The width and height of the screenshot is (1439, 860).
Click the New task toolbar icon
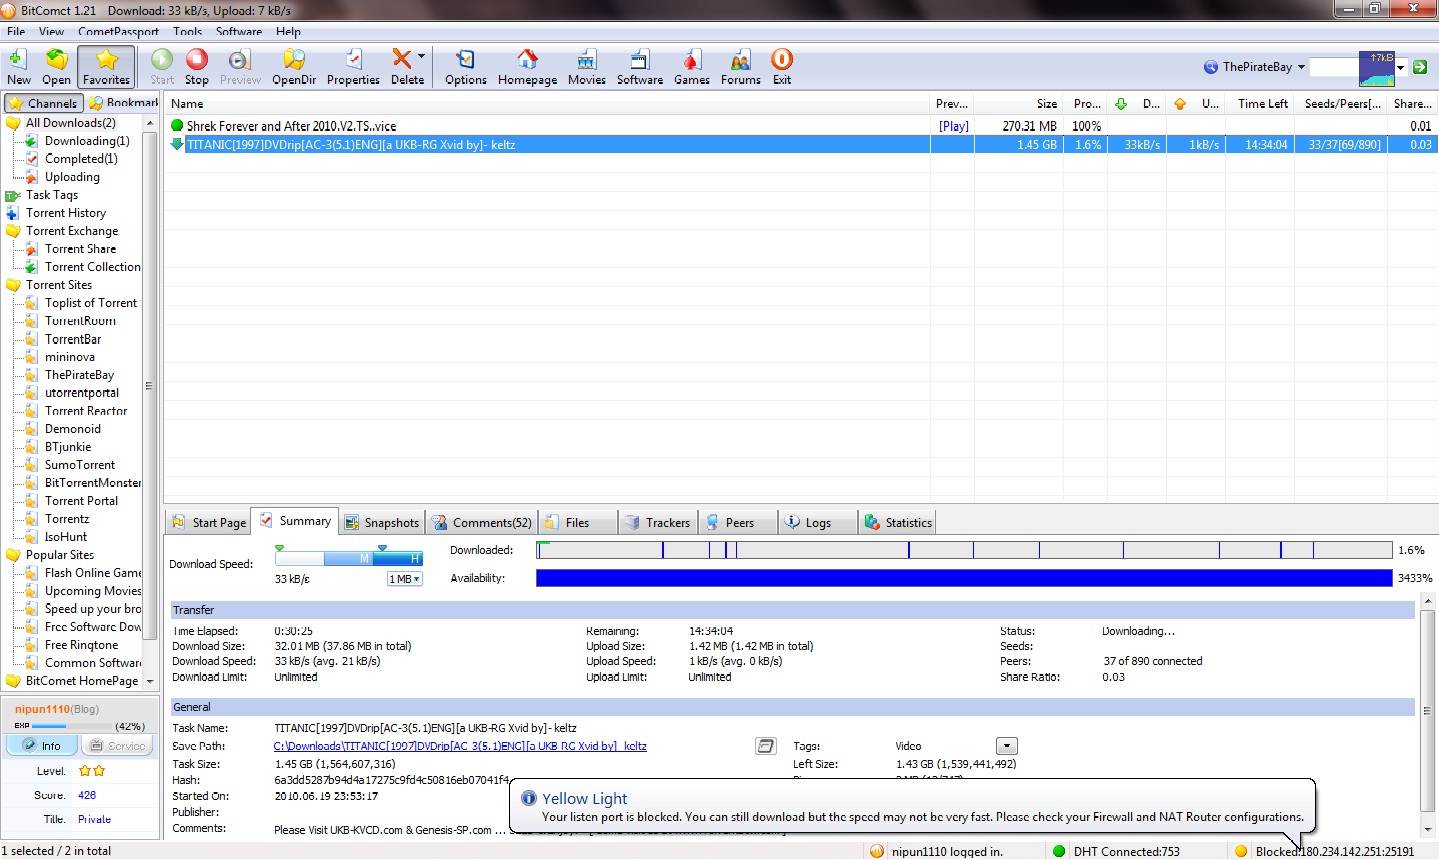pos(19,67)
